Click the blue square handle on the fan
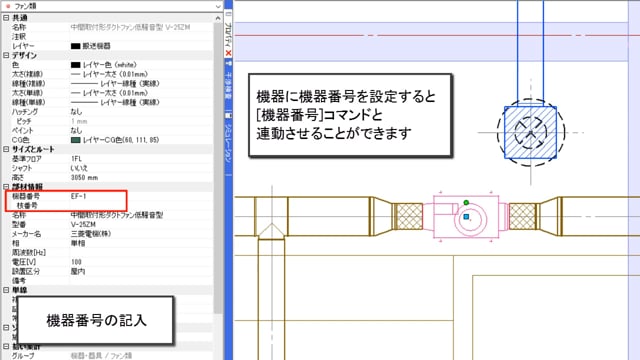Viewport: 640px width, 360px height. [466, 217]
